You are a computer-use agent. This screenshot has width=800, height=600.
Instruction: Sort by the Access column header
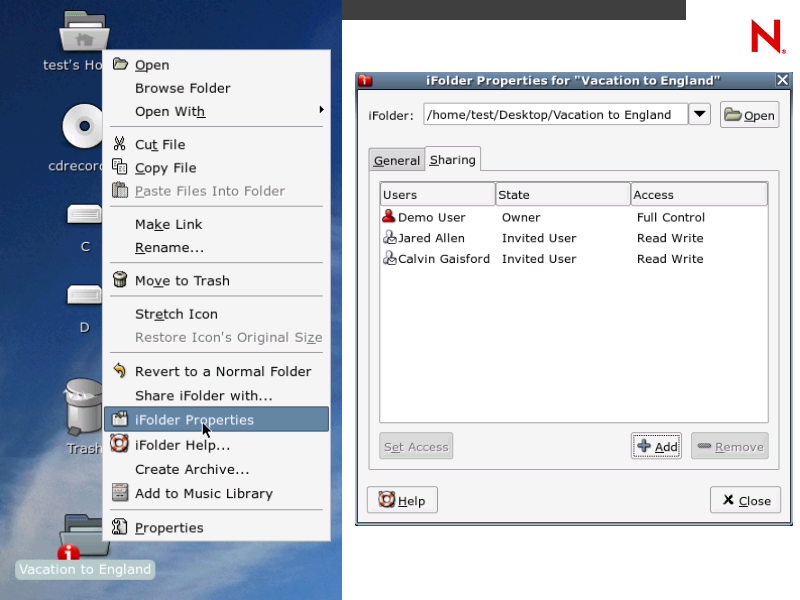699,194
